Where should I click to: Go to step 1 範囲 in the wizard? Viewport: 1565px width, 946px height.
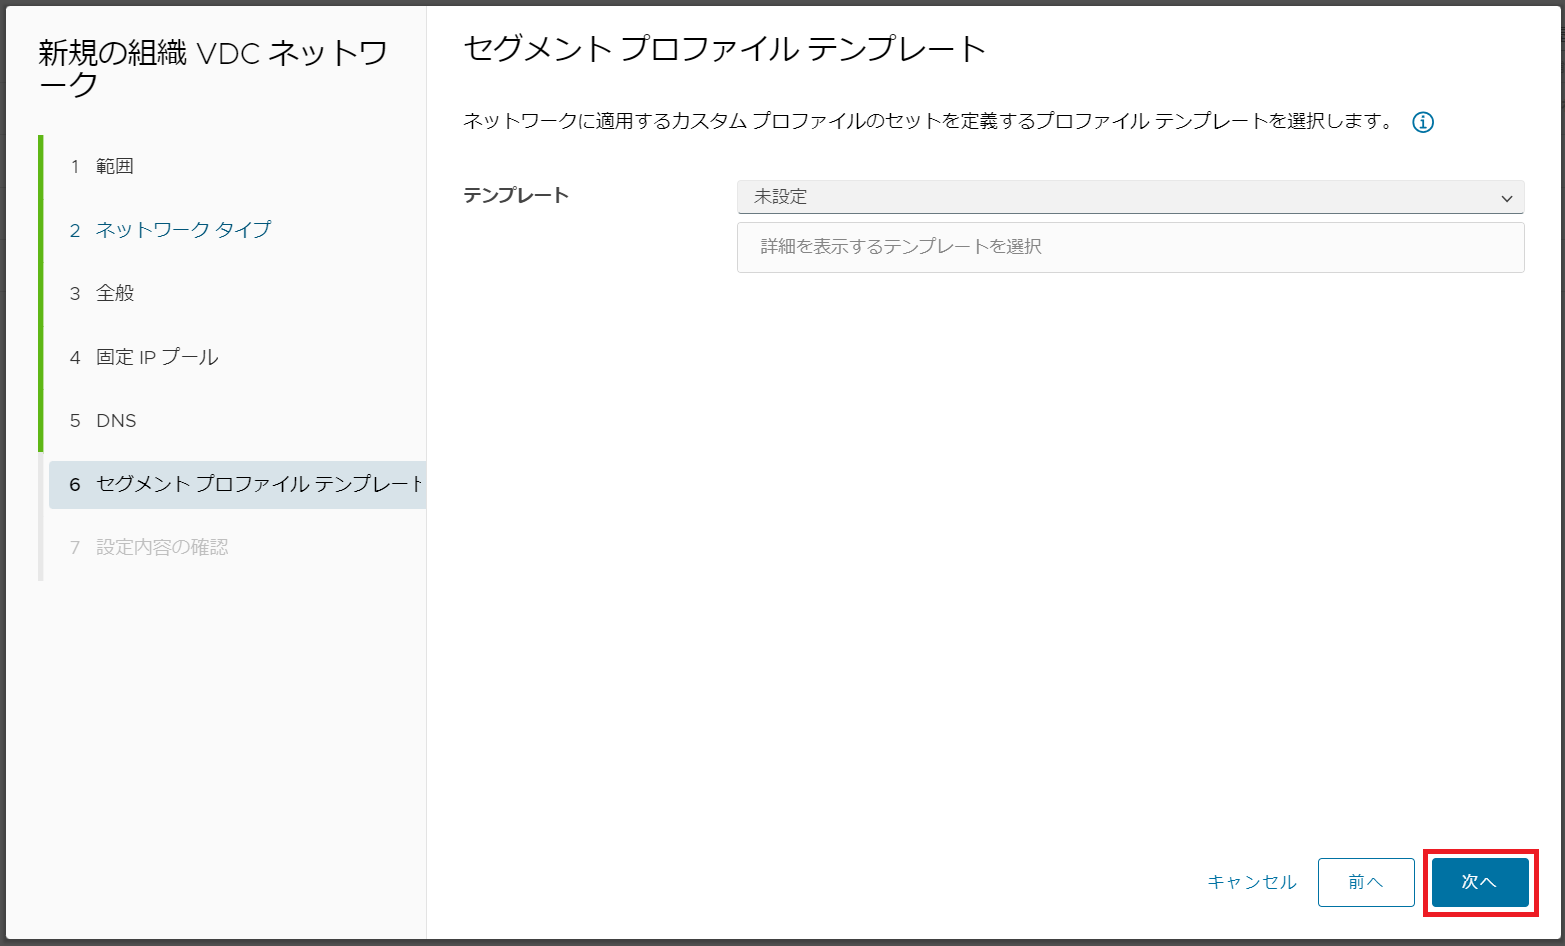[115, 166]
